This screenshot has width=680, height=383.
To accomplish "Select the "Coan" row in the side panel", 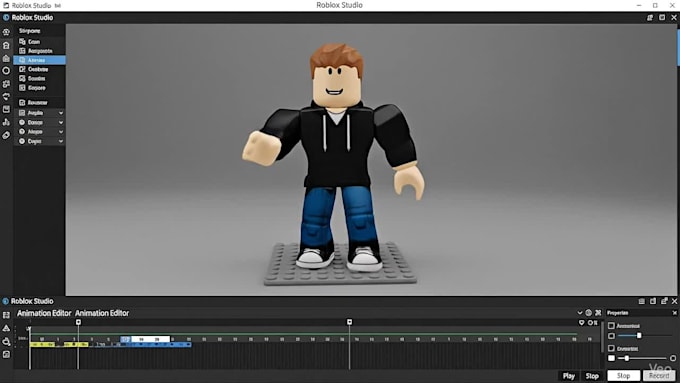I will click(x=39, y=42).
